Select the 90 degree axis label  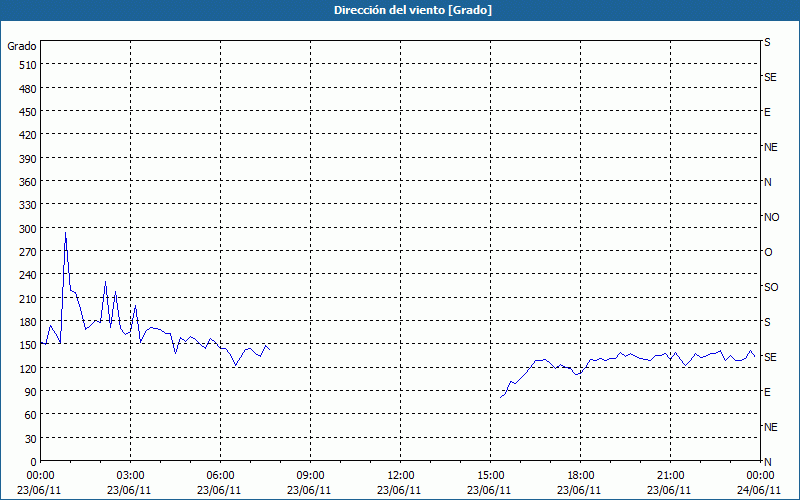tap(31, 392)
